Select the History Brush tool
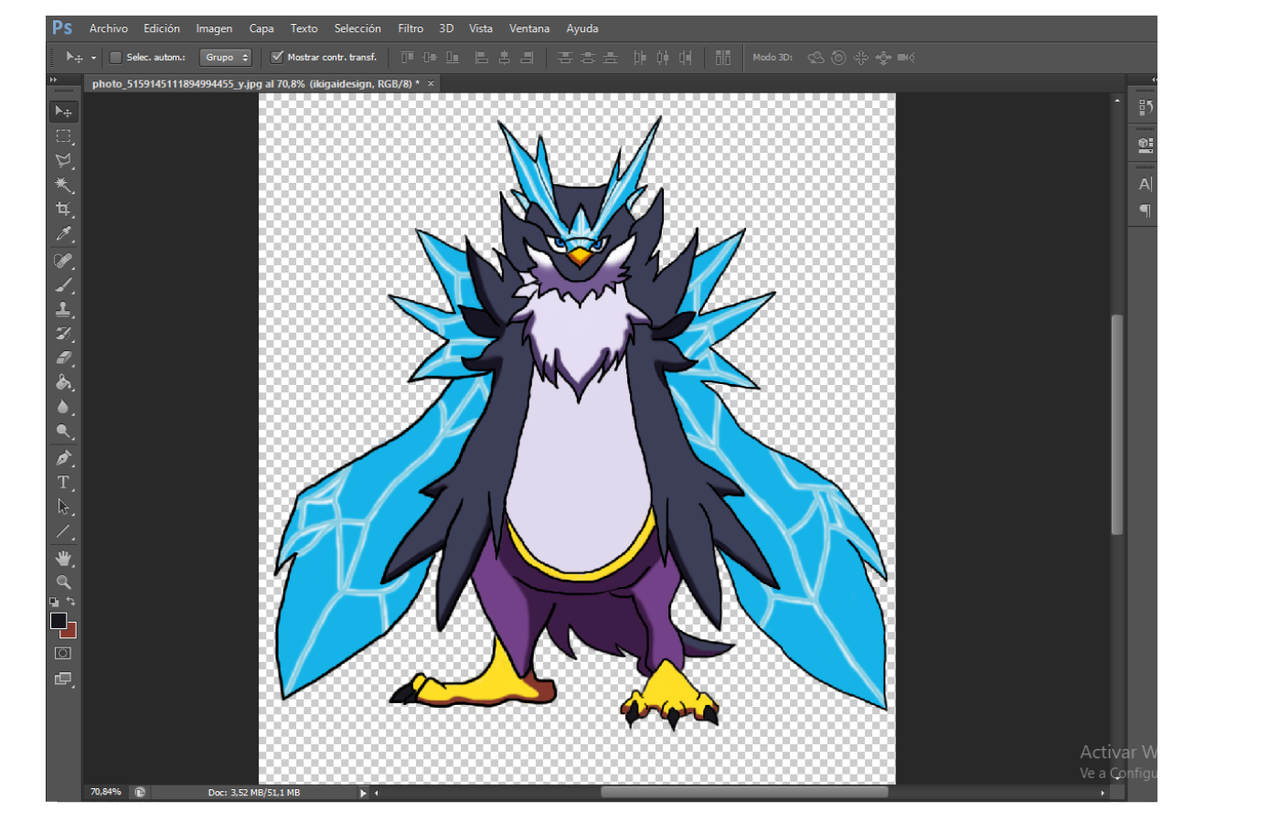The height and width of the screenshot is (823, 1280). click(x=63, y=333)
